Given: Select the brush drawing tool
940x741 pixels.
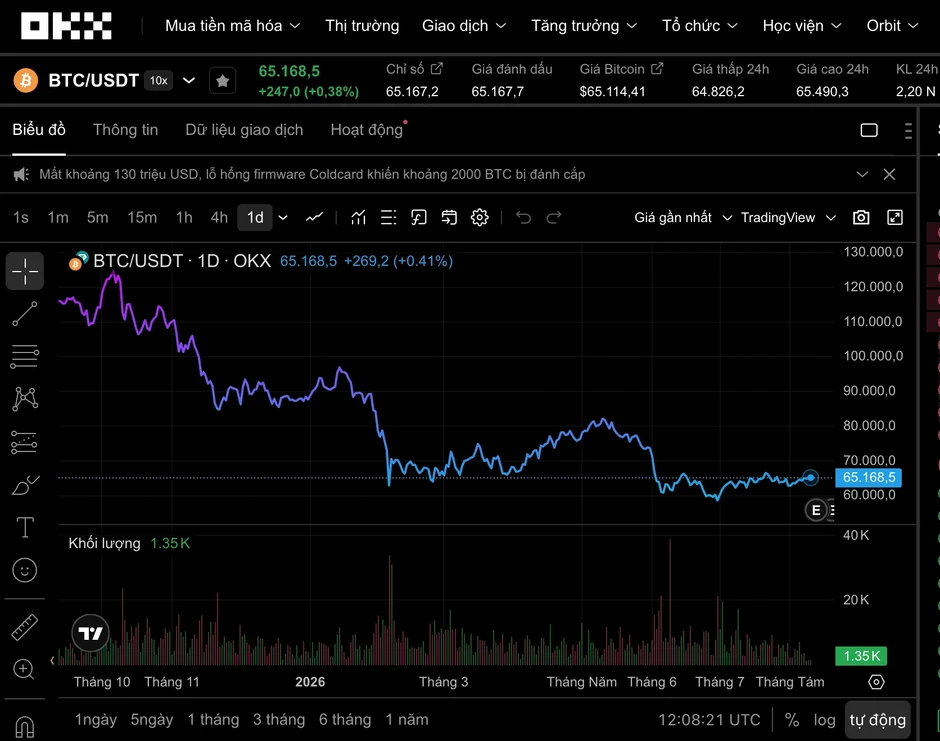Looking at the screenshot, I should pos(25,486).
